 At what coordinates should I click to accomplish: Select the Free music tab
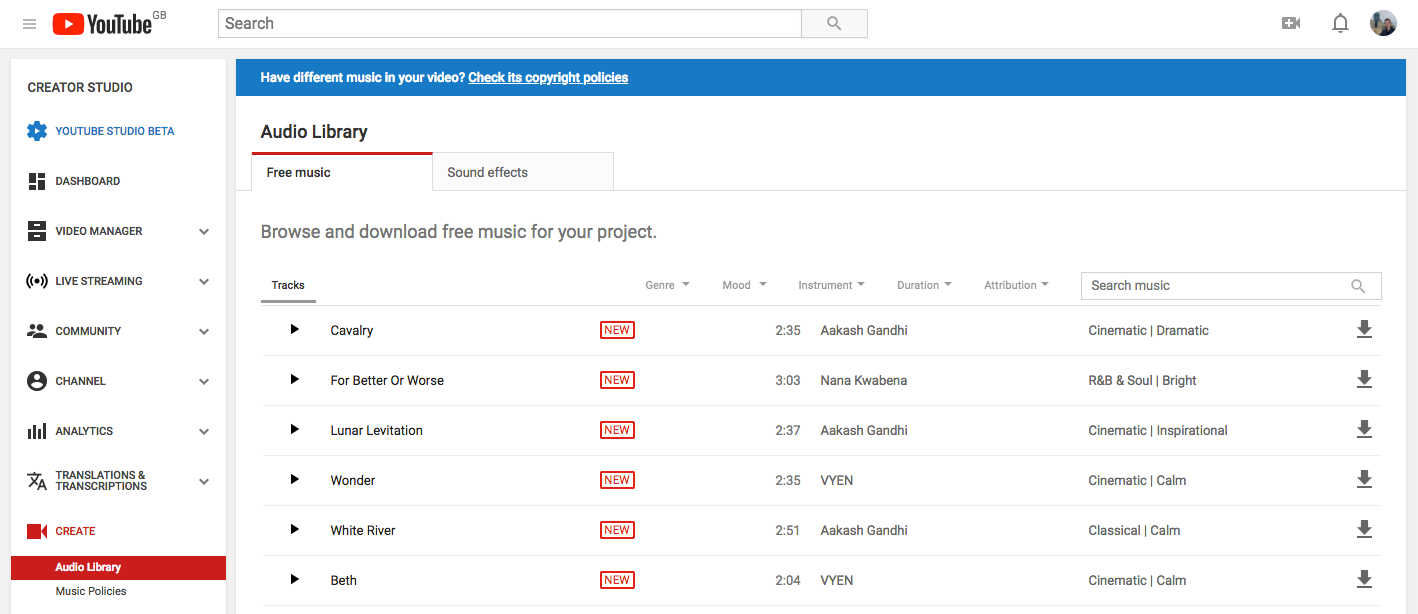[298, 171]
